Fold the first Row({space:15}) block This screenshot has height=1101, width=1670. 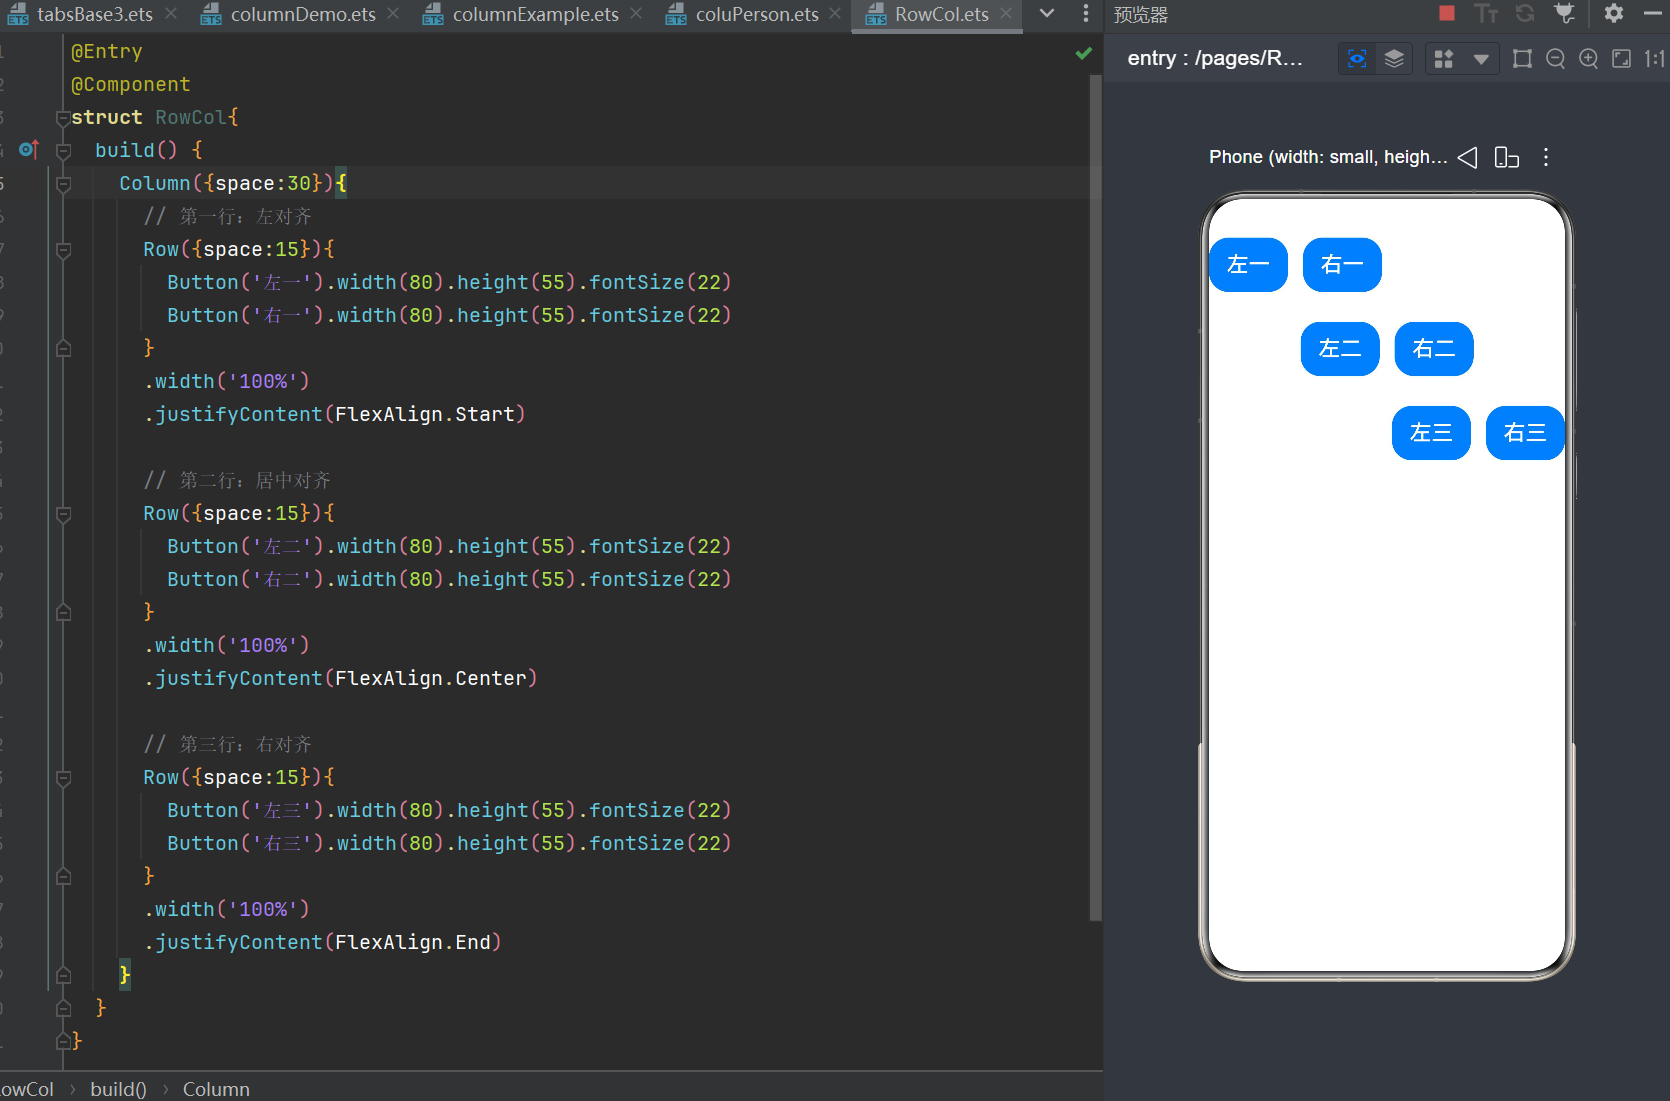63,250
